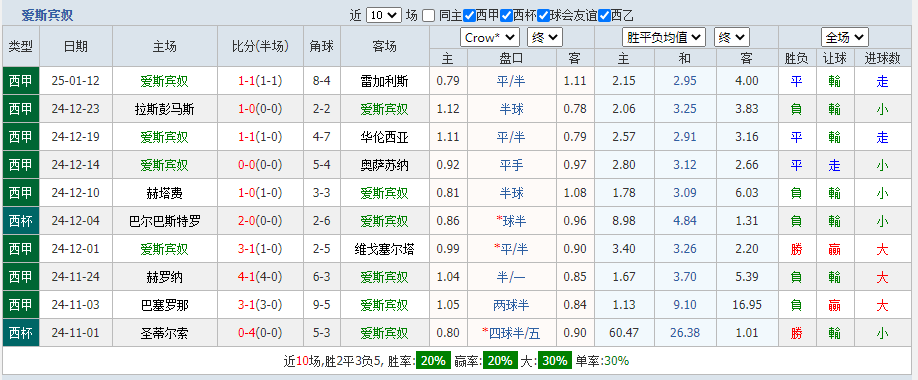This screenshot has height=380, width=918.
Task: Click the corner count 8-4
Action: pos(322,81)
